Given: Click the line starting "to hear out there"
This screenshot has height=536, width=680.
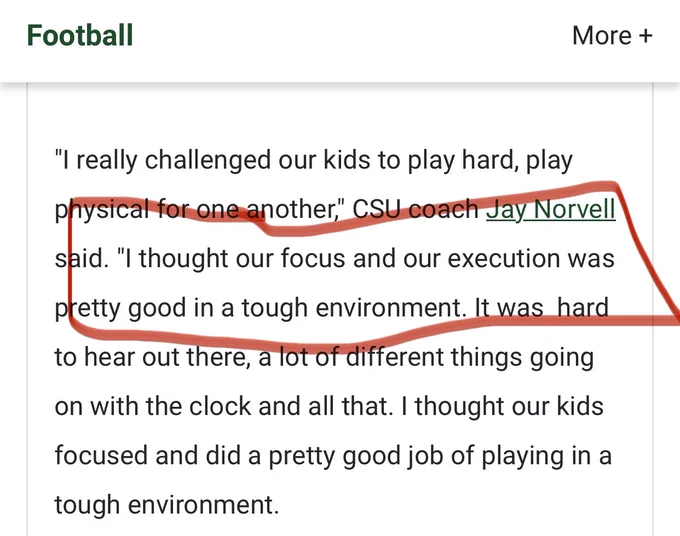Looking at the screenshot, I should tap(324, 357).
